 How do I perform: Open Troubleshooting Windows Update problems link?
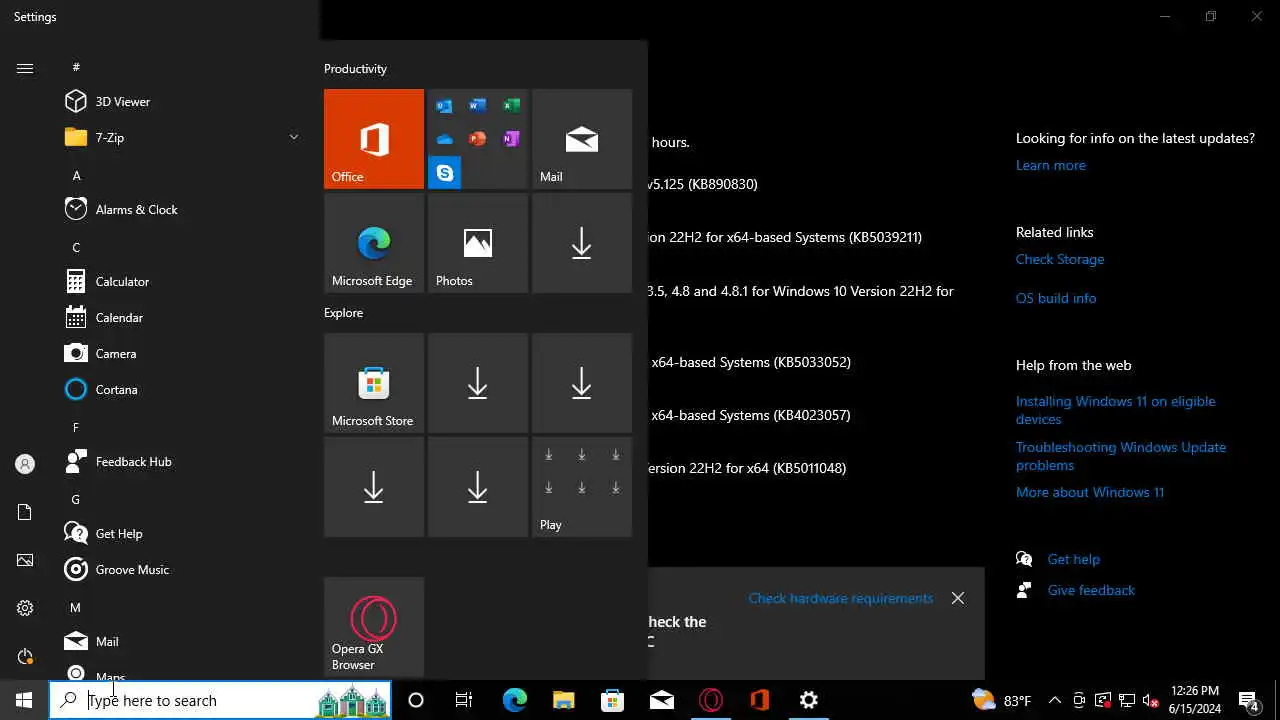(1121, 456)
